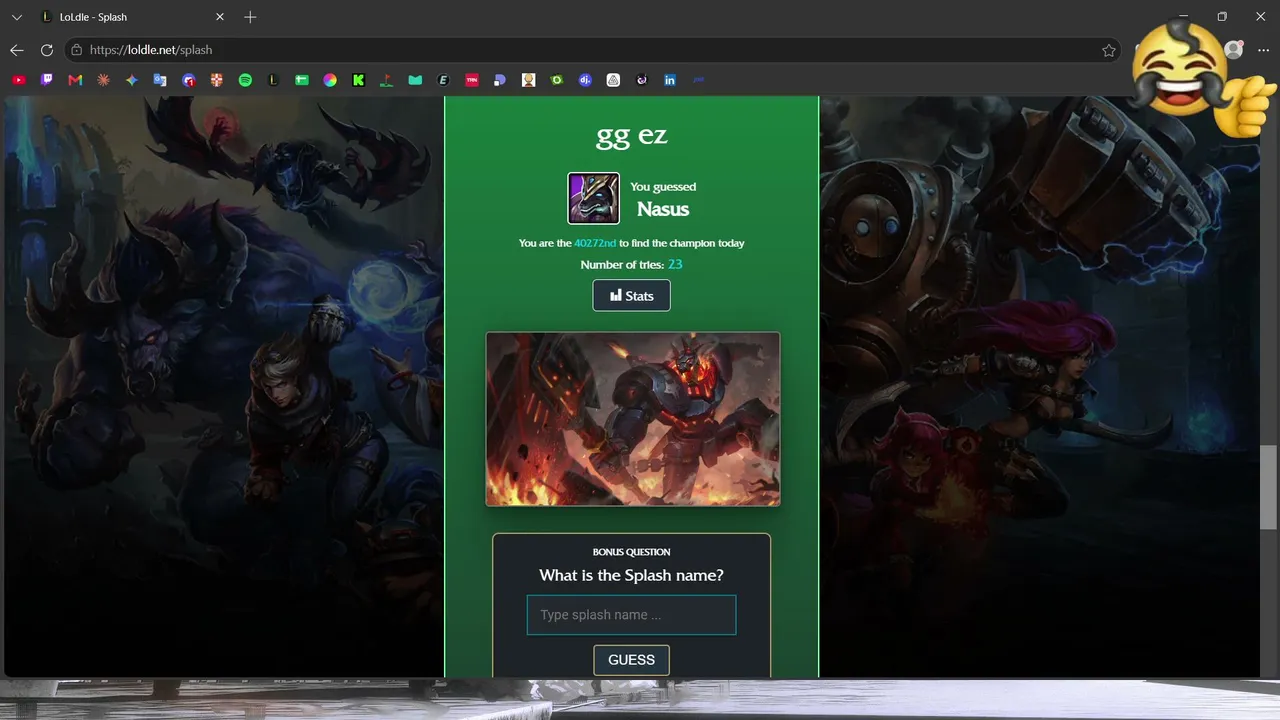This screenshot has width=1280, height=720.
Task: Click the page vertical scrollbar thumb
Action: coord(1269,487)
